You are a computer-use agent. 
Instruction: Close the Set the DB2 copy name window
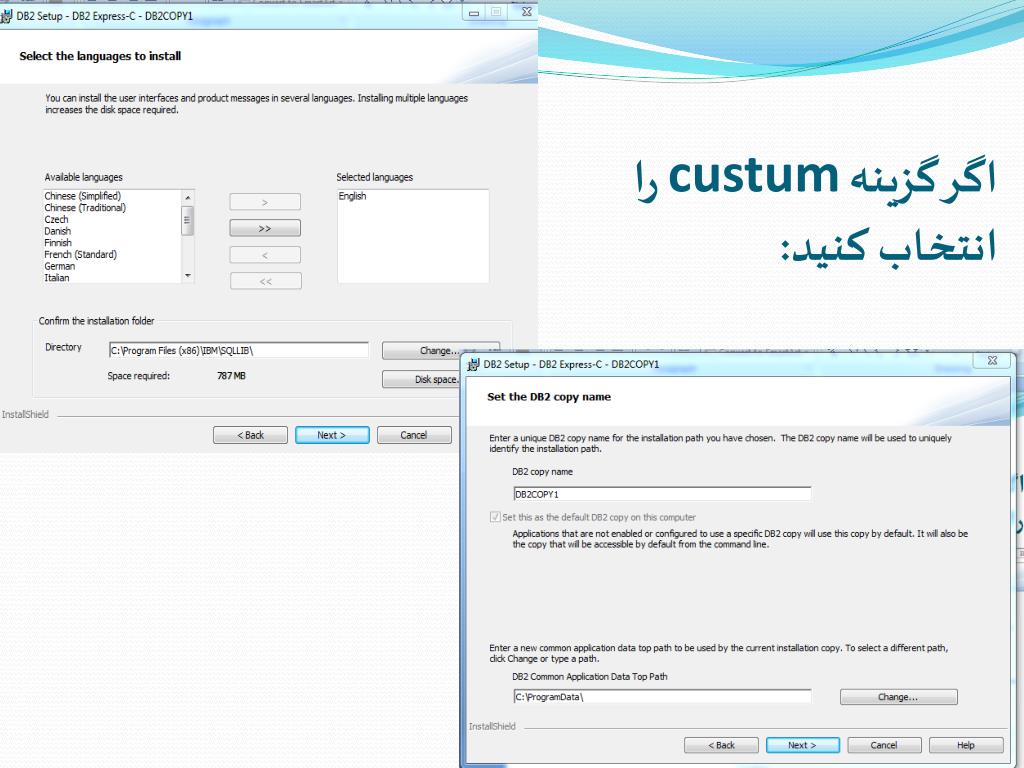992,360
